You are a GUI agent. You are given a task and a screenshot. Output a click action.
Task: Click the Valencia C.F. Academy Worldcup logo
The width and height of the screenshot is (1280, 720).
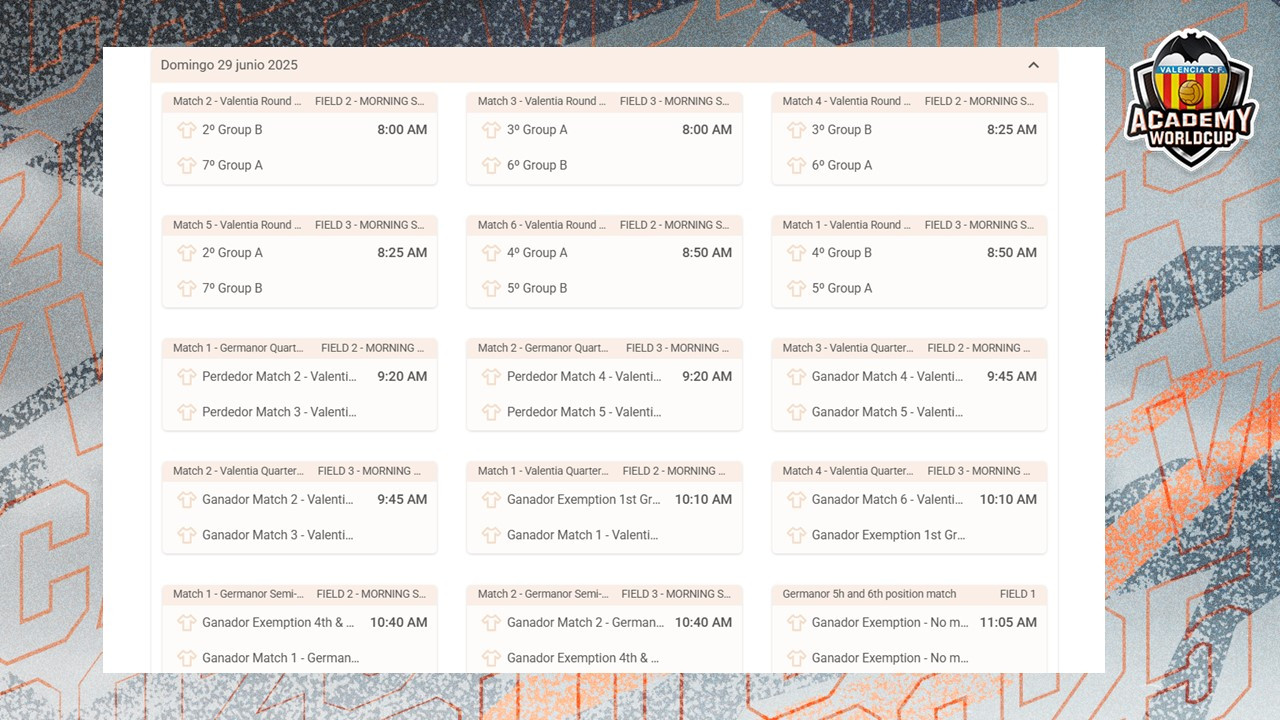(1190, 98)
